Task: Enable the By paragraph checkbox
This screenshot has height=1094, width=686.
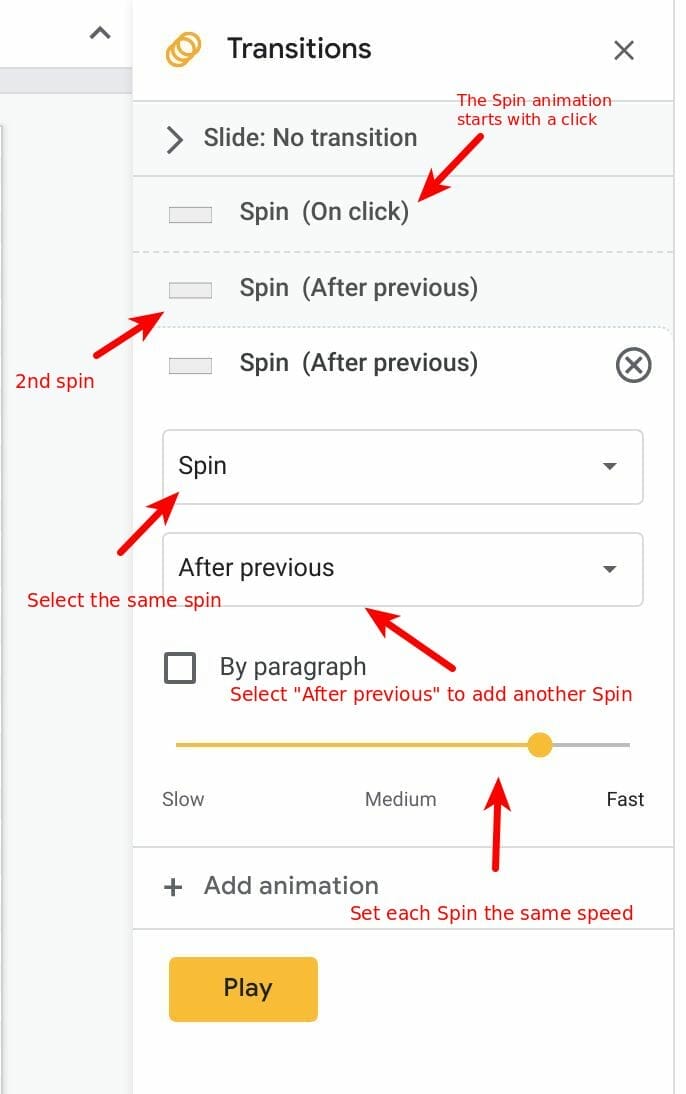Action: (180, 668)
